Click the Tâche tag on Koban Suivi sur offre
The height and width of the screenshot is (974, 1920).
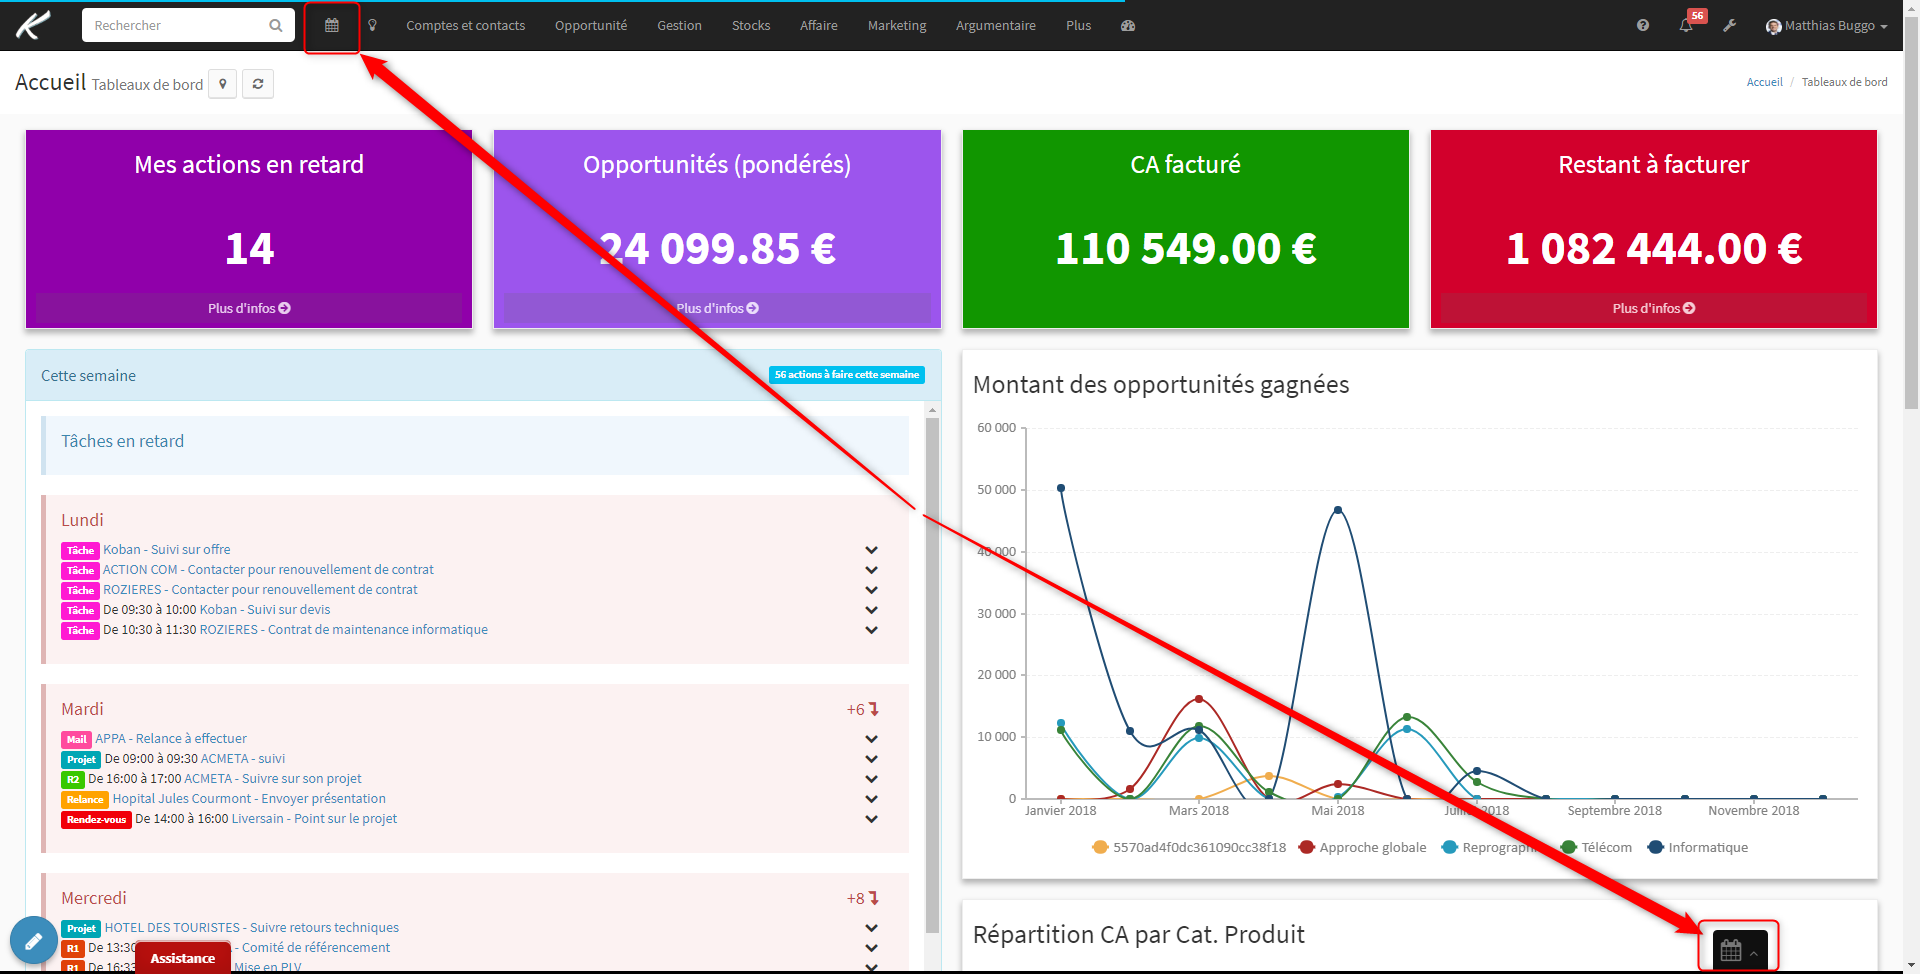point(80,550)
